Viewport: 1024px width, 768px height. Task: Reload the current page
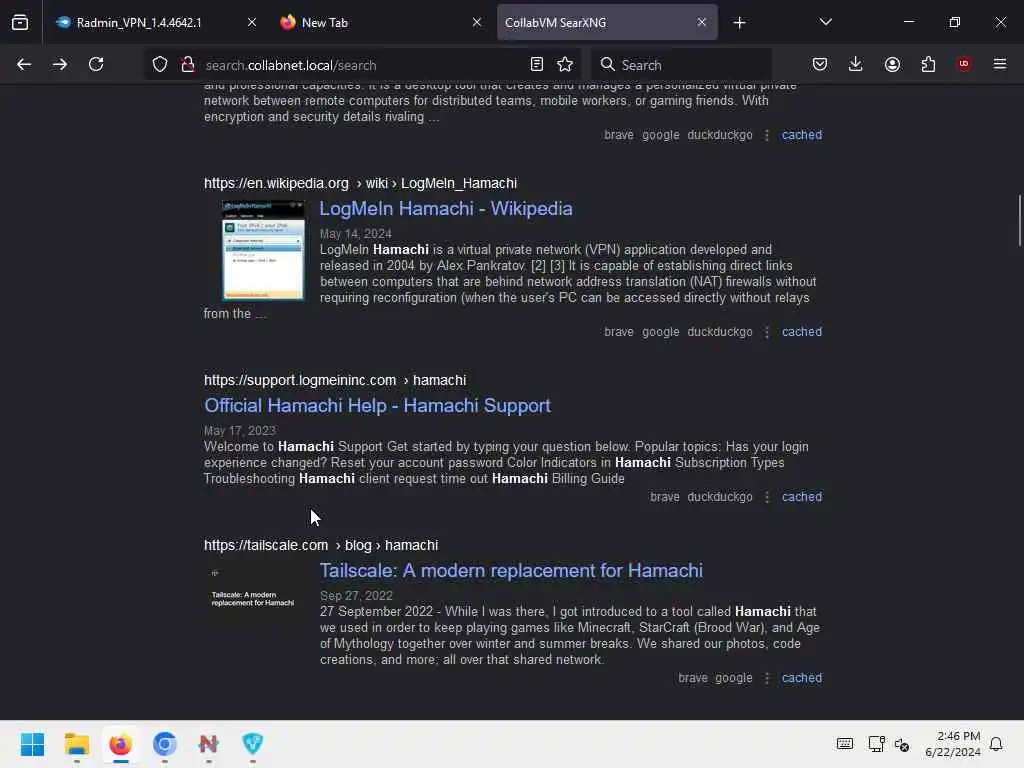96,64
